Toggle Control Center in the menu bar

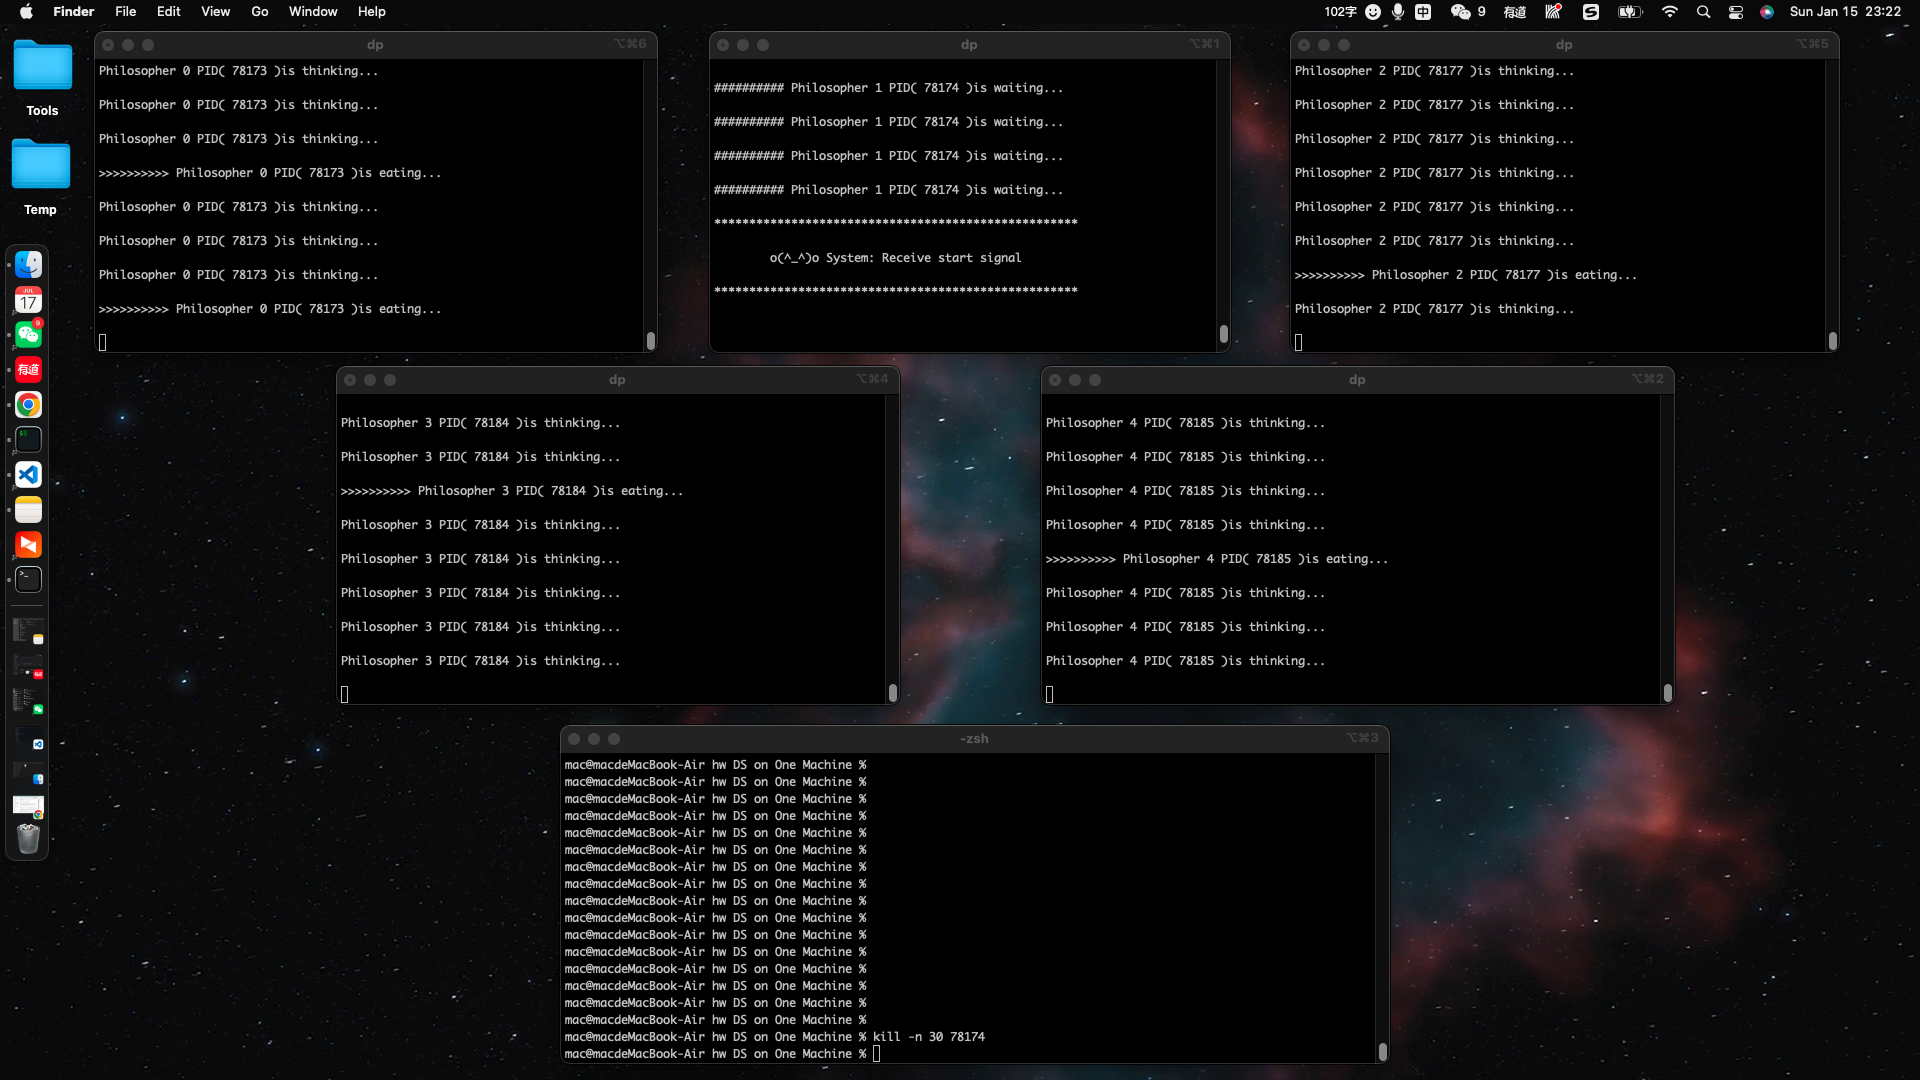click(1736, 12)
